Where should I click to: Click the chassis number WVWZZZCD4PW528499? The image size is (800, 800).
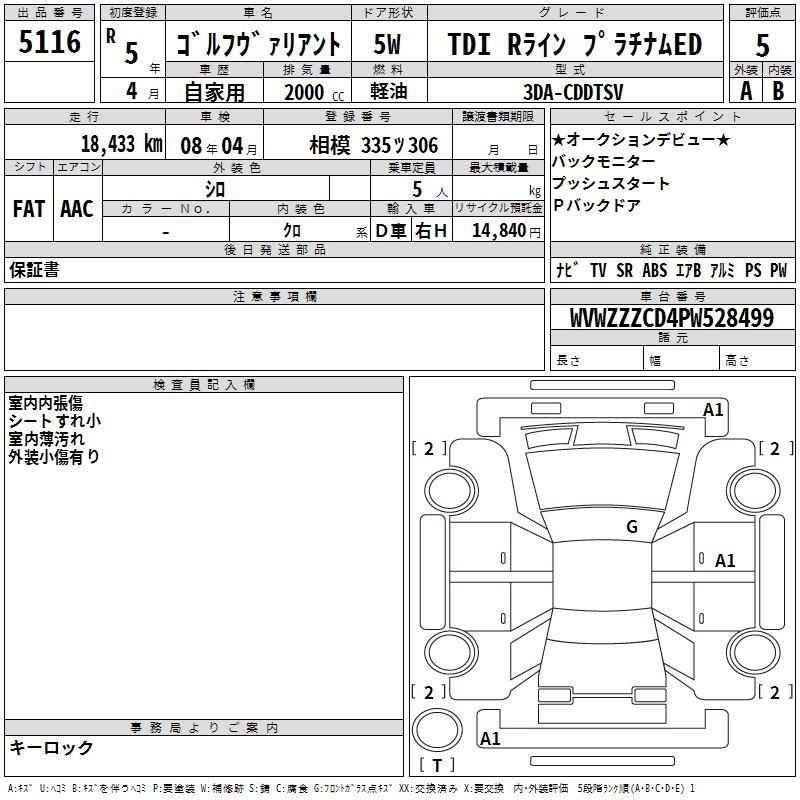click(671, 319)
